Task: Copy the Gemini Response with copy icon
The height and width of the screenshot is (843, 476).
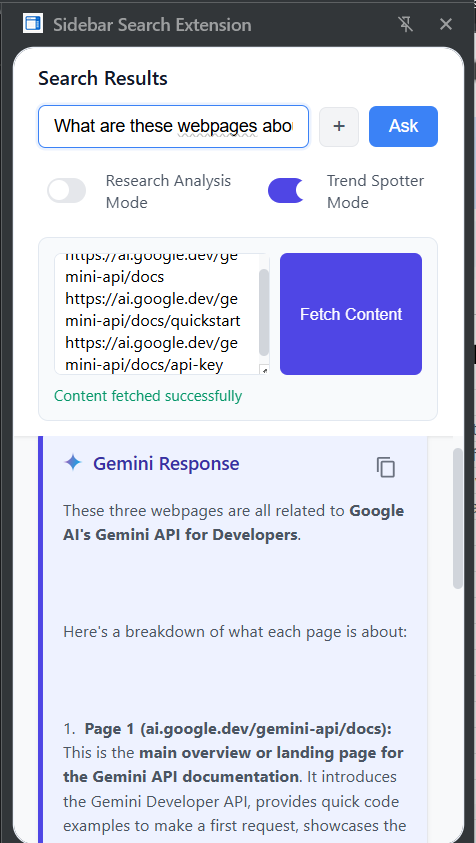Action: (386, 467)
